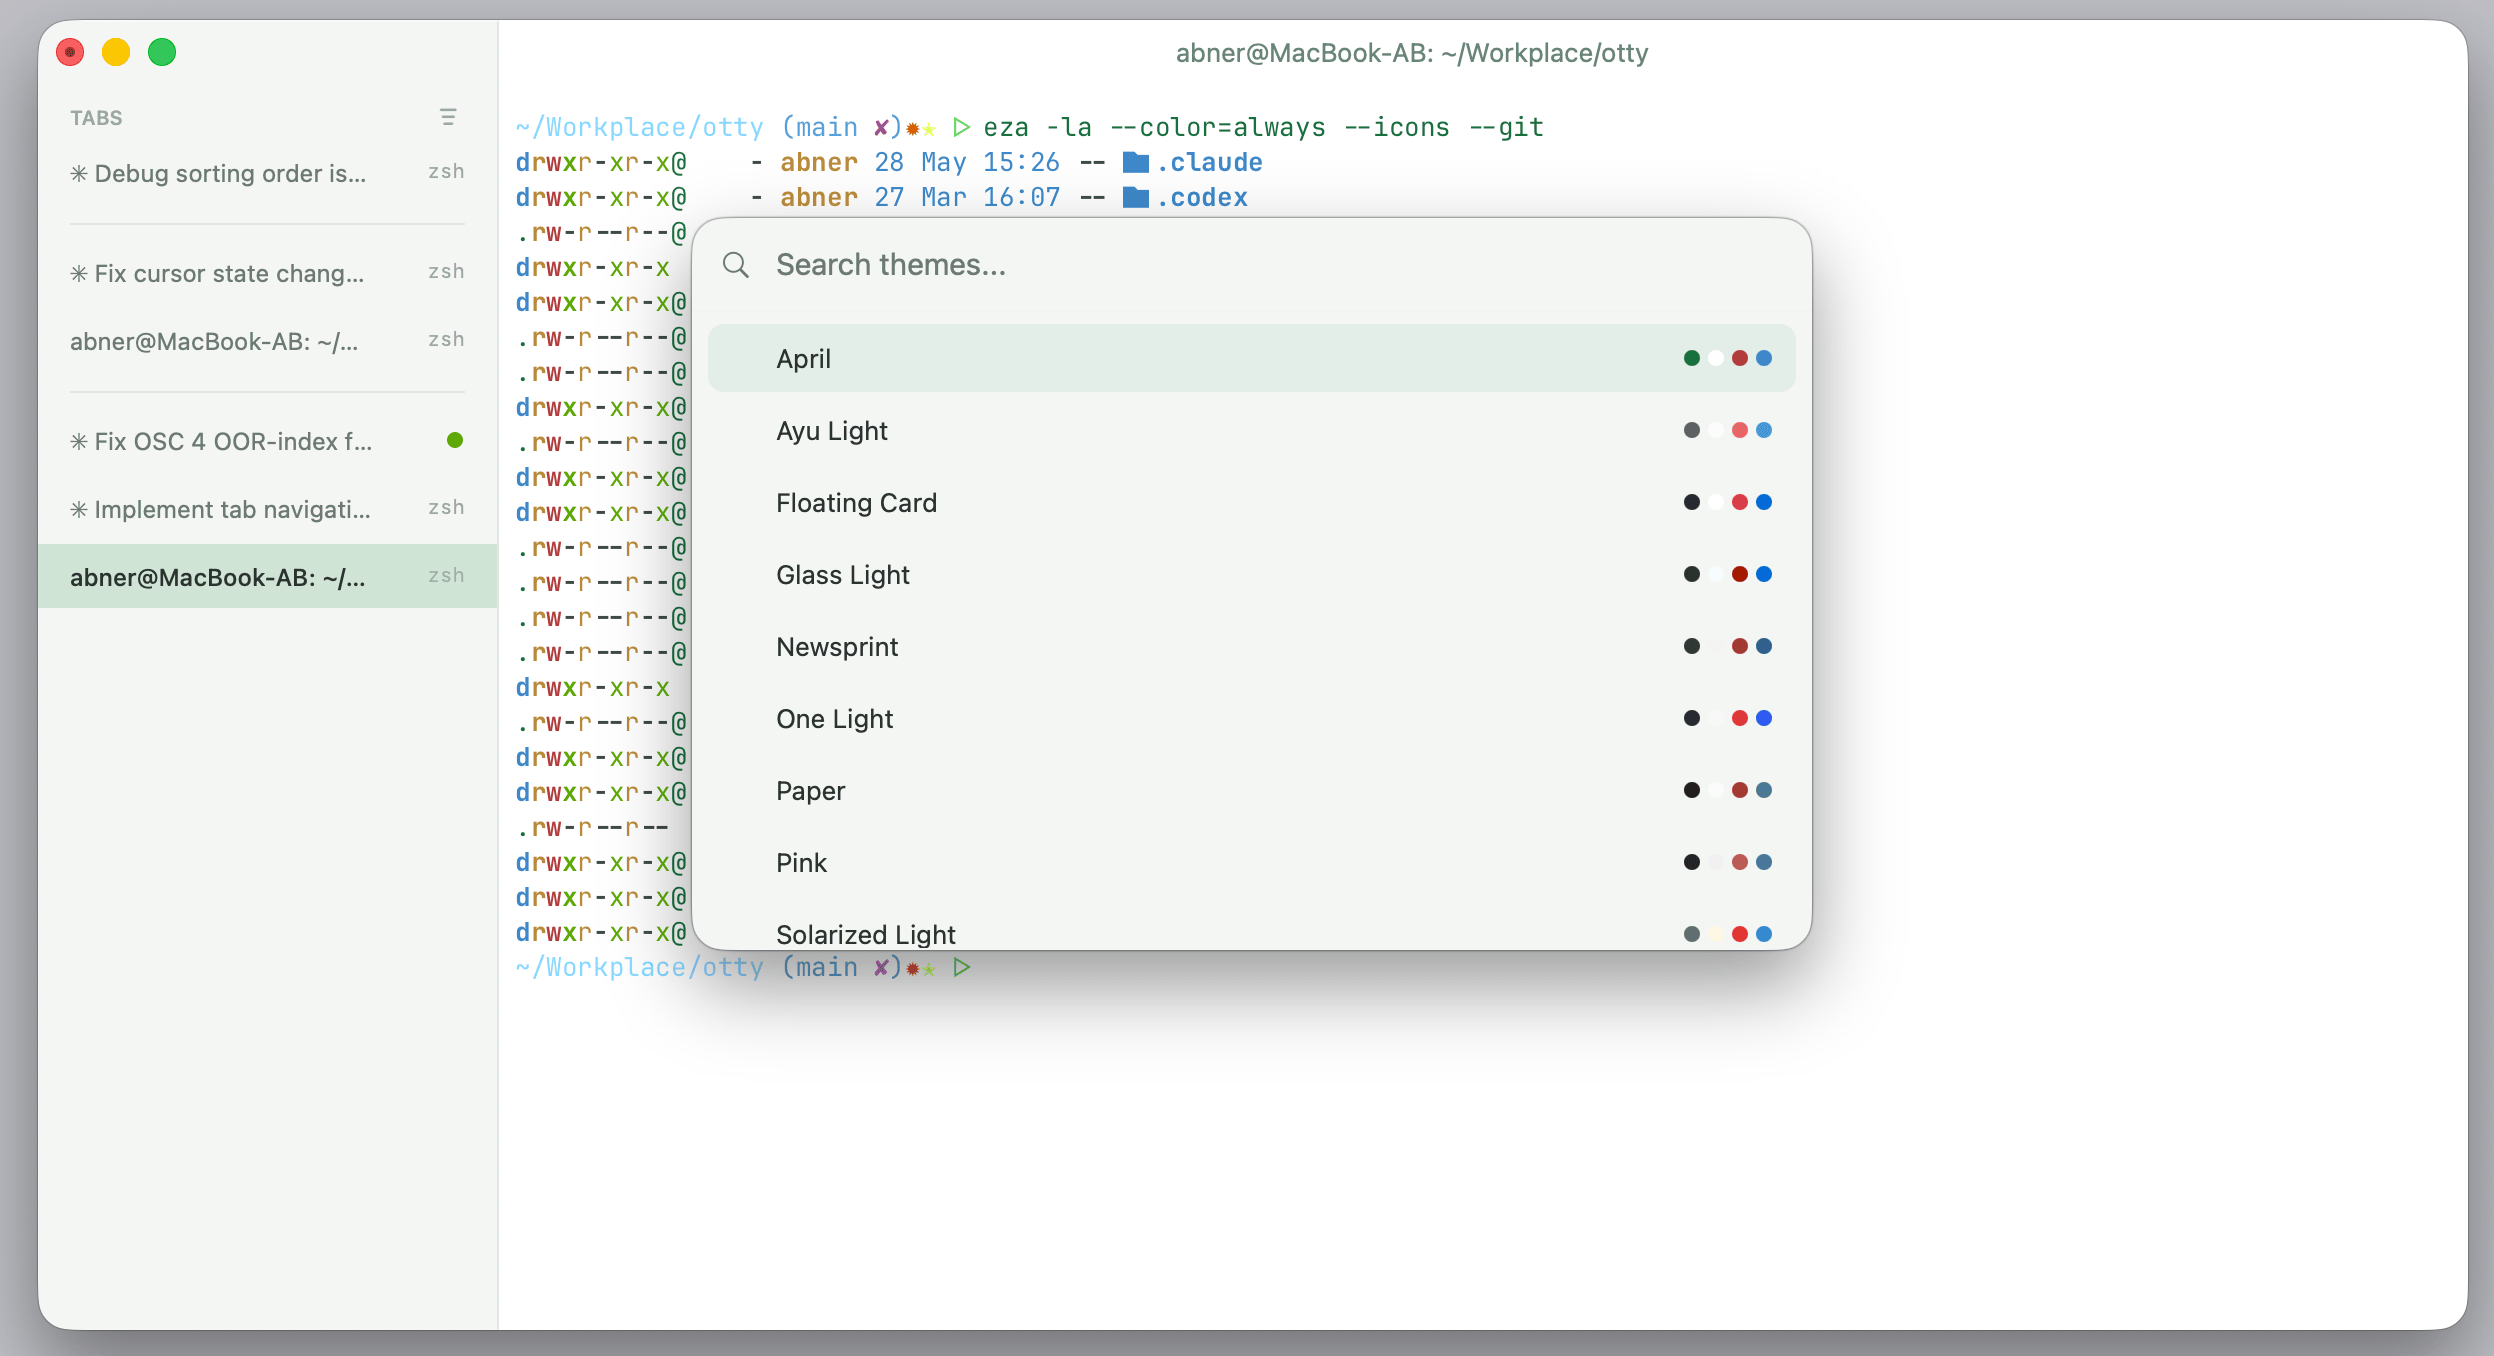Click the green dot on Fix OSC tab
2494x1356 pixels.
click(x=455, y=440)
